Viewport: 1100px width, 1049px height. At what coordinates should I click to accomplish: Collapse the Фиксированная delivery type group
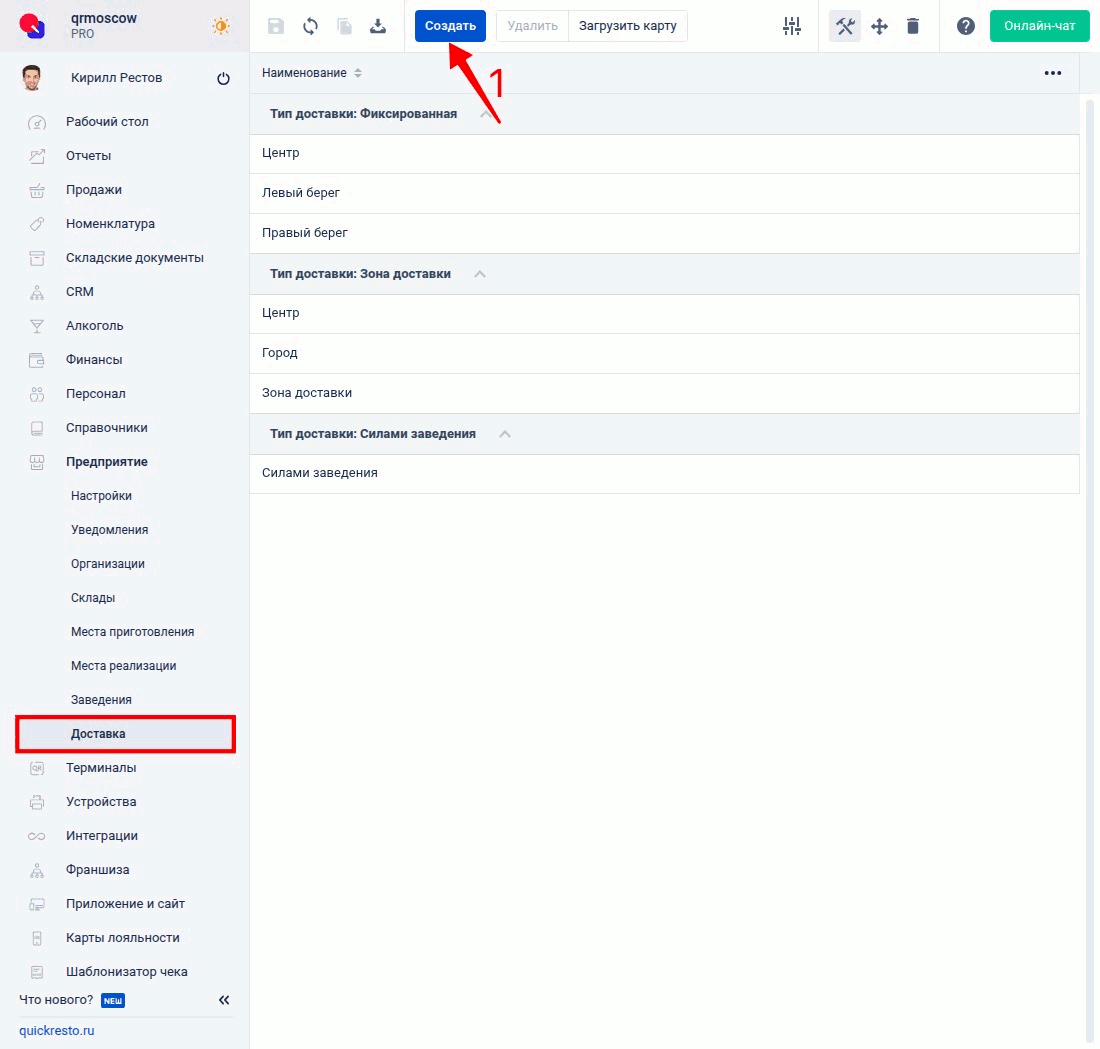(485, 114)
